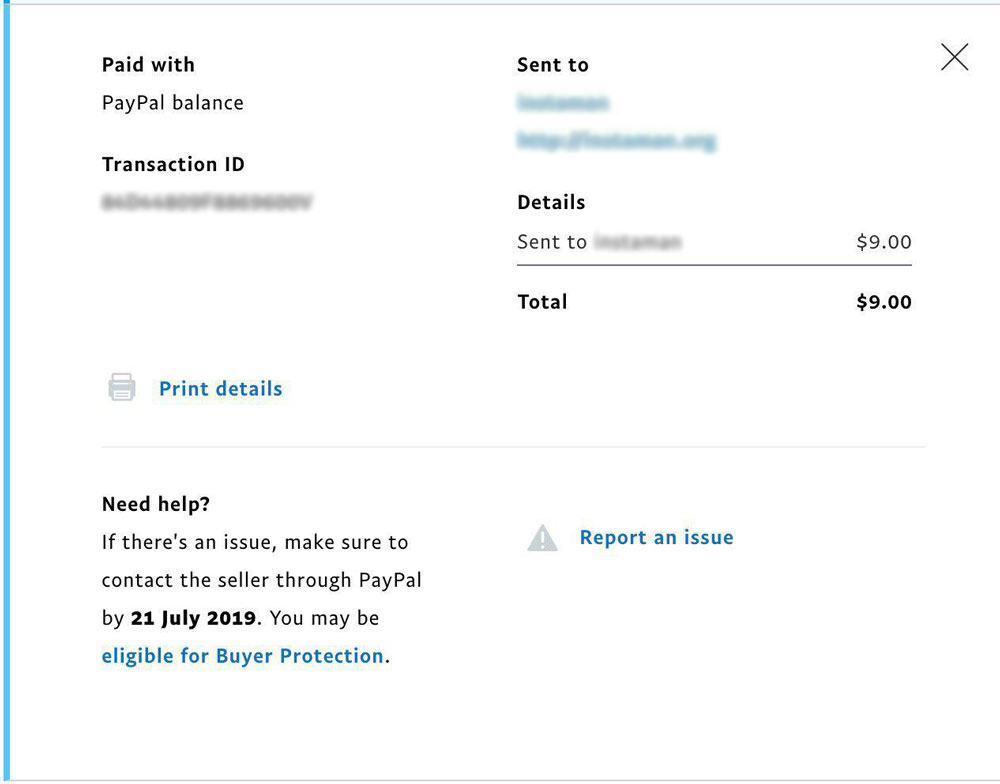
Task: Close the transaction details panel
Action: pyautogui.click(x=954, y=57)
